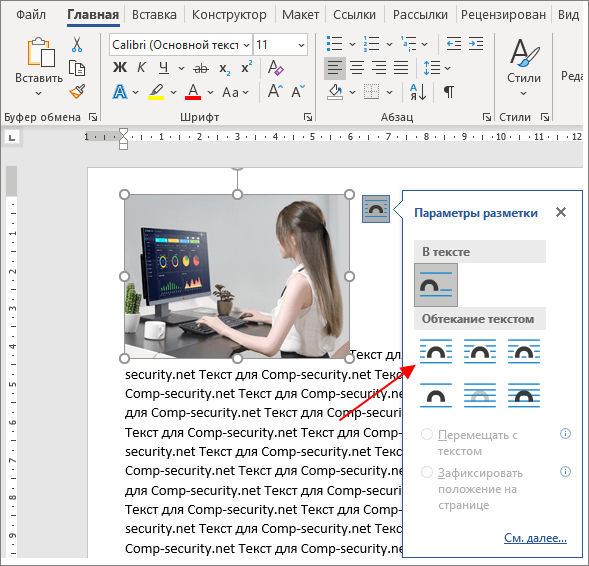Toggle strikethrough text formatting

[x=201, y=68]
